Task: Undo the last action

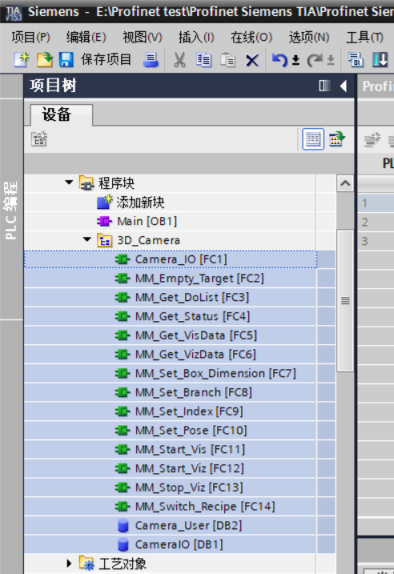Action: click(x=279, y=60)
